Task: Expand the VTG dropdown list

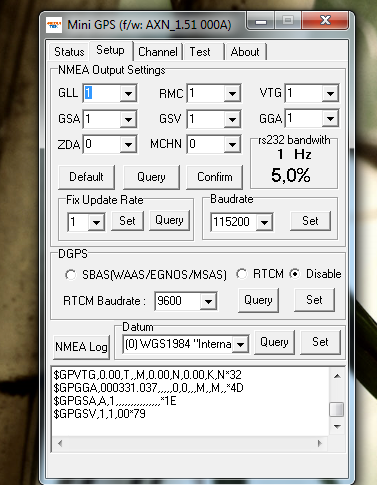Action: (x=330, y=93)
